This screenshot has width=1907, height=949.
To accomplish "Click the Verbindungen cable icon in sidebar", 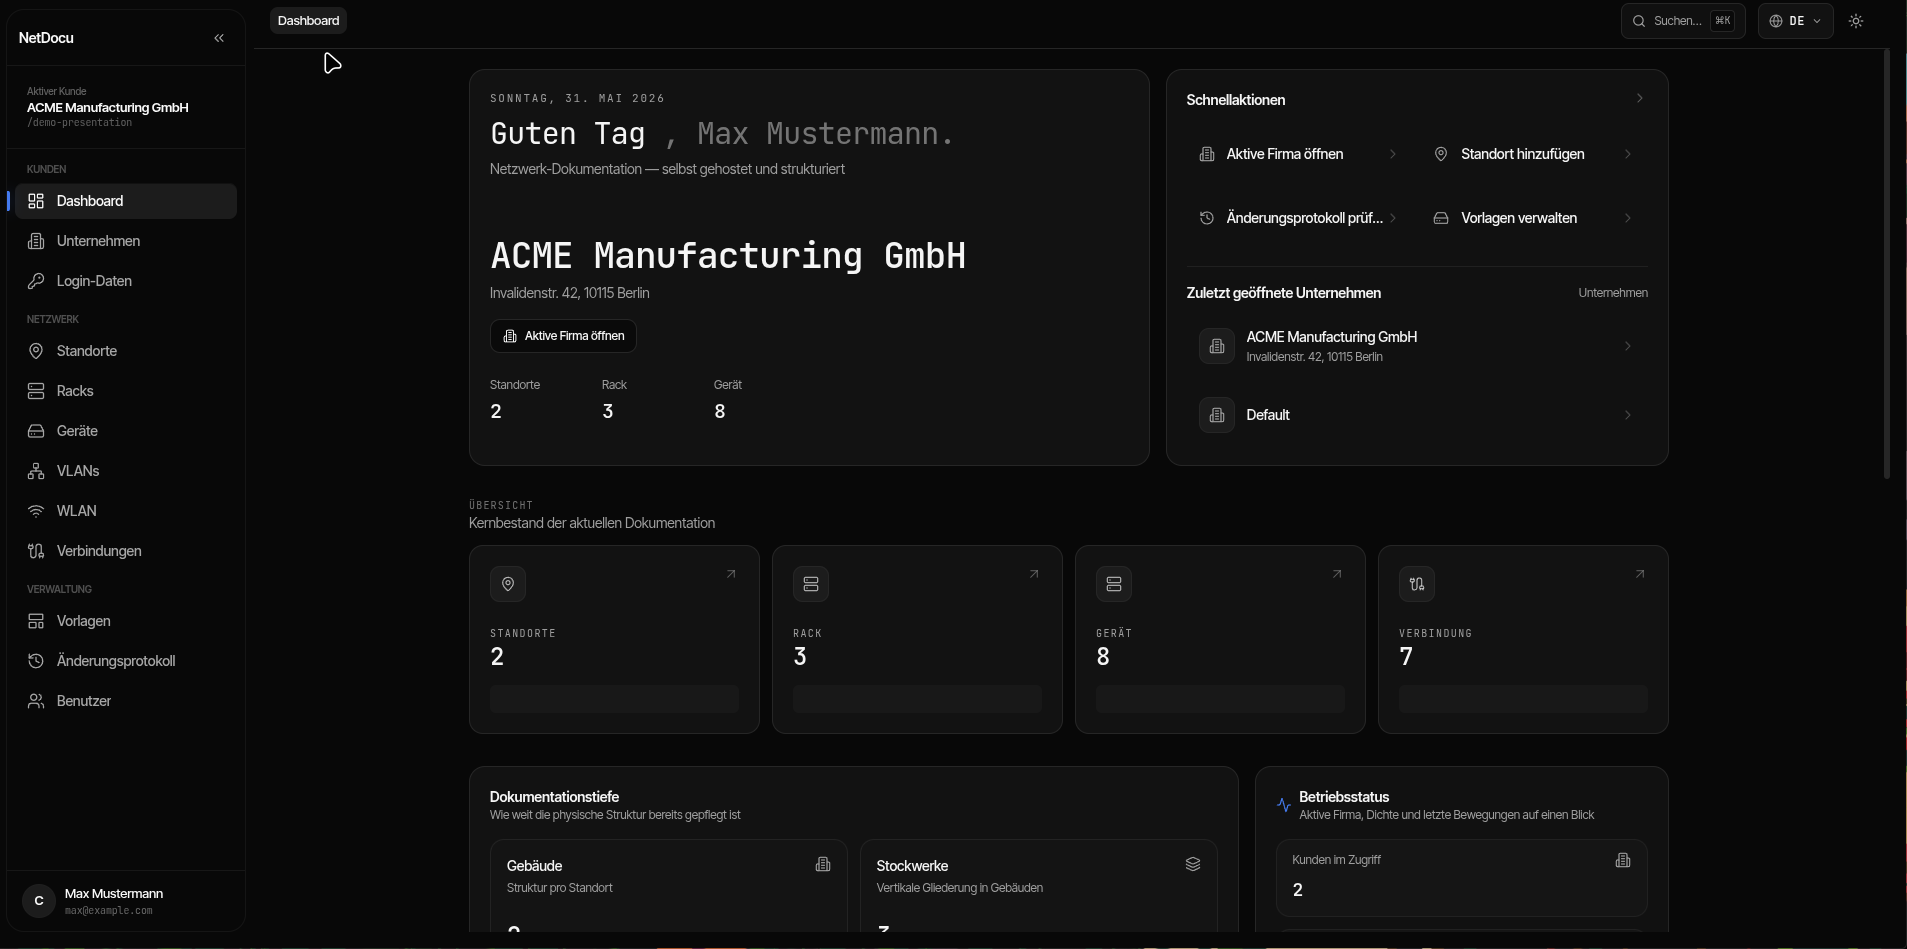I will click(36, 551).
